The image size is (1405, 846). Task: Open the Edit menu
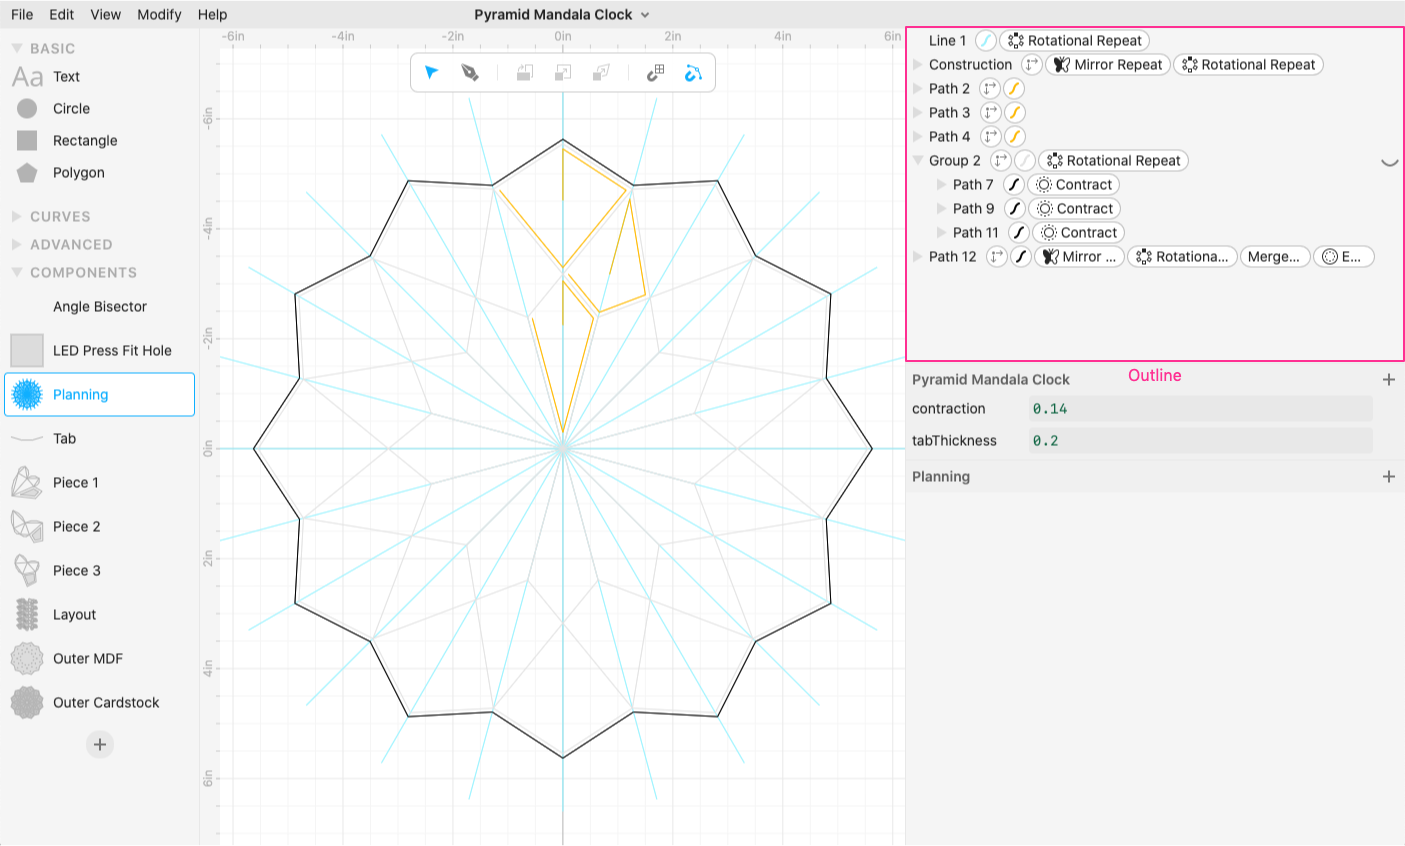click(62, 14)
